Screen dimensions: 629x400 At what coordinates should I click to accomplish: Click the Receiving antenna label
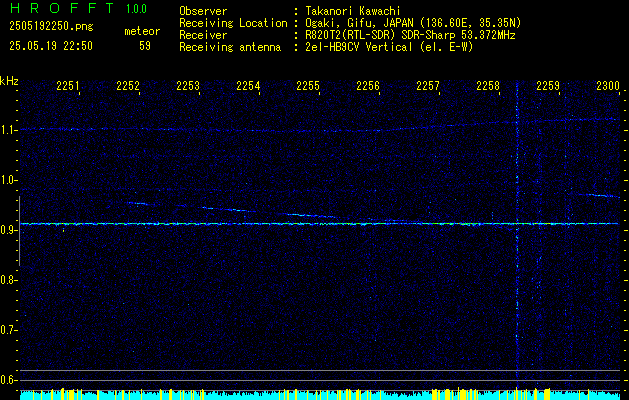click(x=230, y=47)
